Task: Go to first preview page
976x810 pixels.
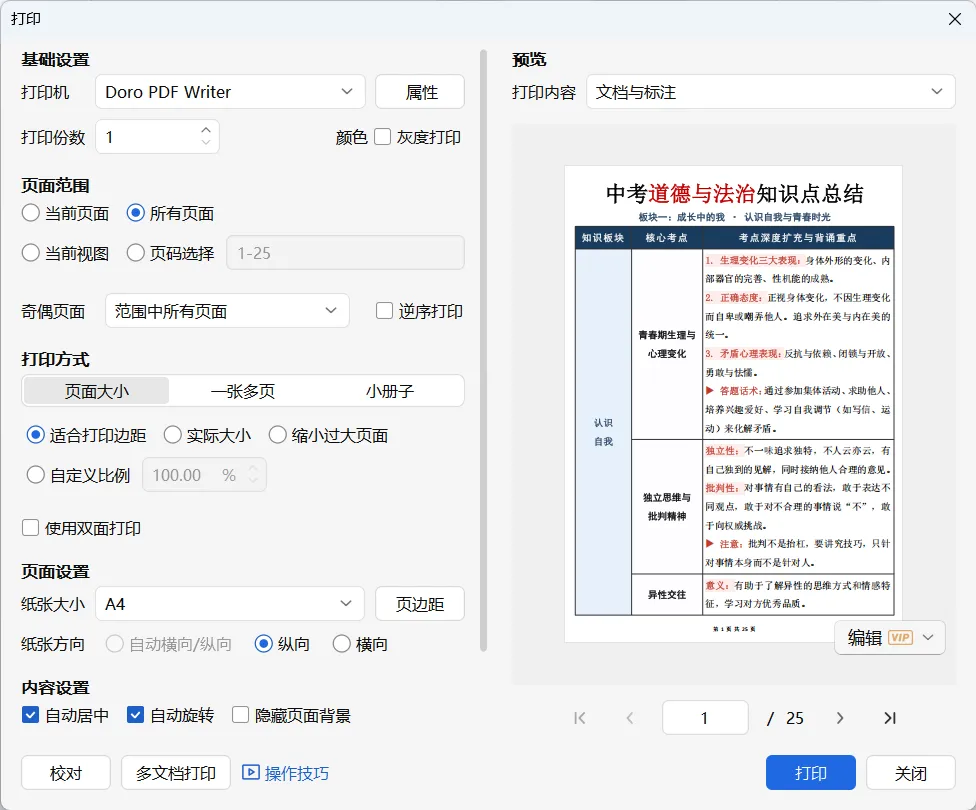Action: [x=580, y=718]
